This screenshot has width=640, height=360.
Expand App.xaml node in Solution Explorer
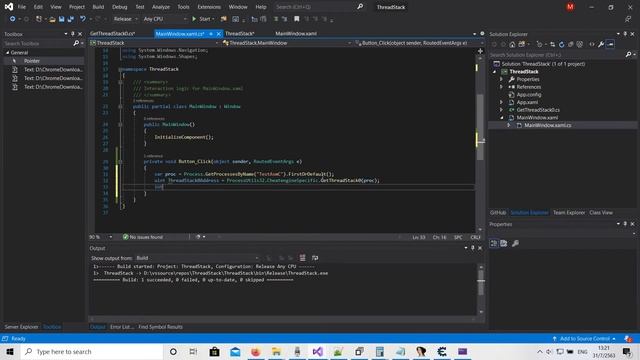[502, 102]
